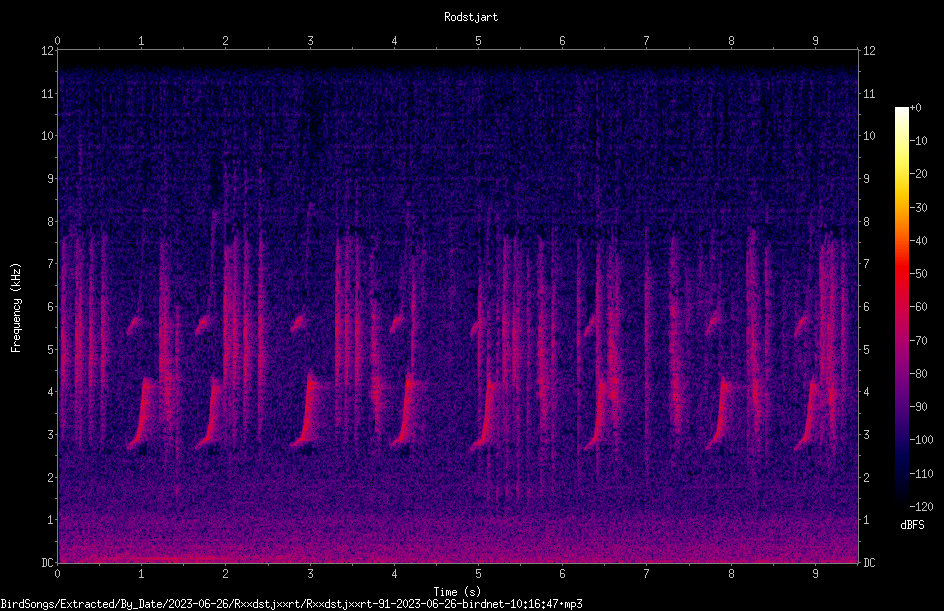944x611 pixels.
Task: Click the bright upsweep call near 8 seconds
Action: click(x=719, y=414)
